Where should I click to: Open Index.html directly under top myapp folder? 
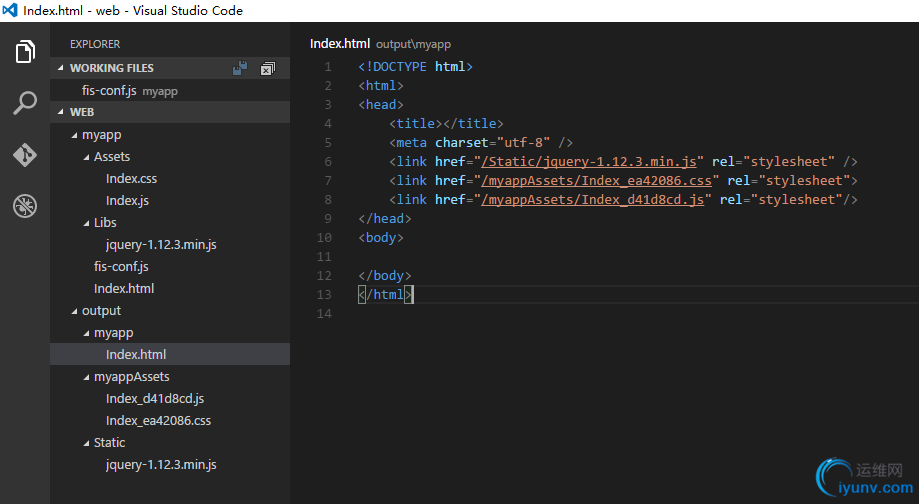click(x=124, y=288)
